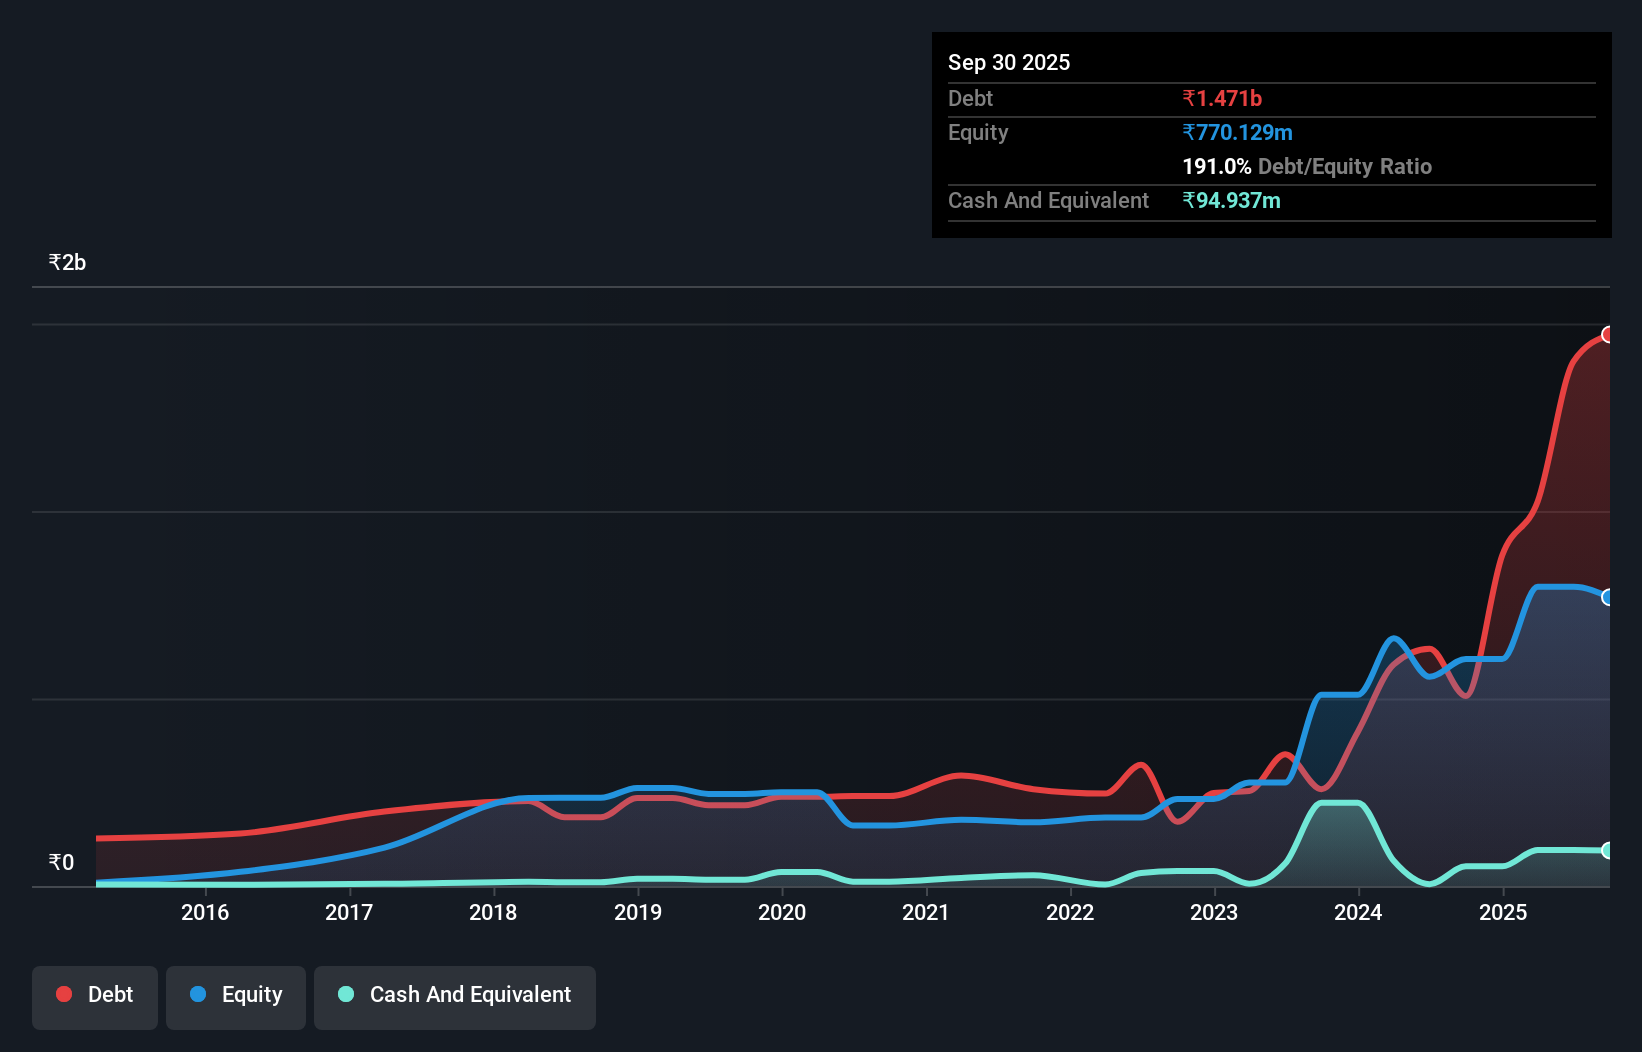Click the ₹94.937m Cash And Equivalent value
This screenshot has width=1642, height=1052.
(1232, 200)
